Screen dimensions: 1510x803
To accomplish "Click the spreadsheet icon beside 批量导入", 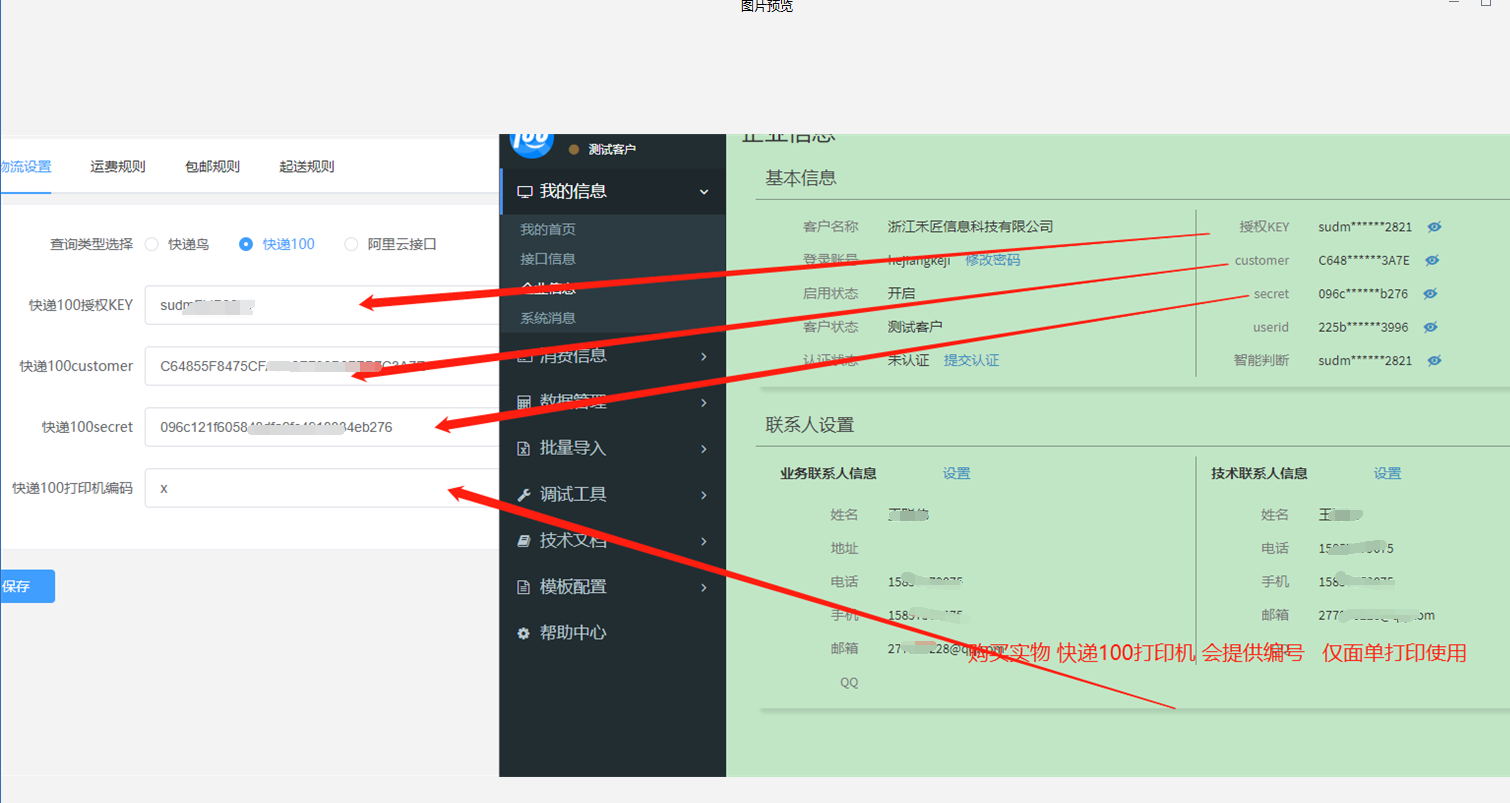I will pyautogui.click(x=523, y=448).
